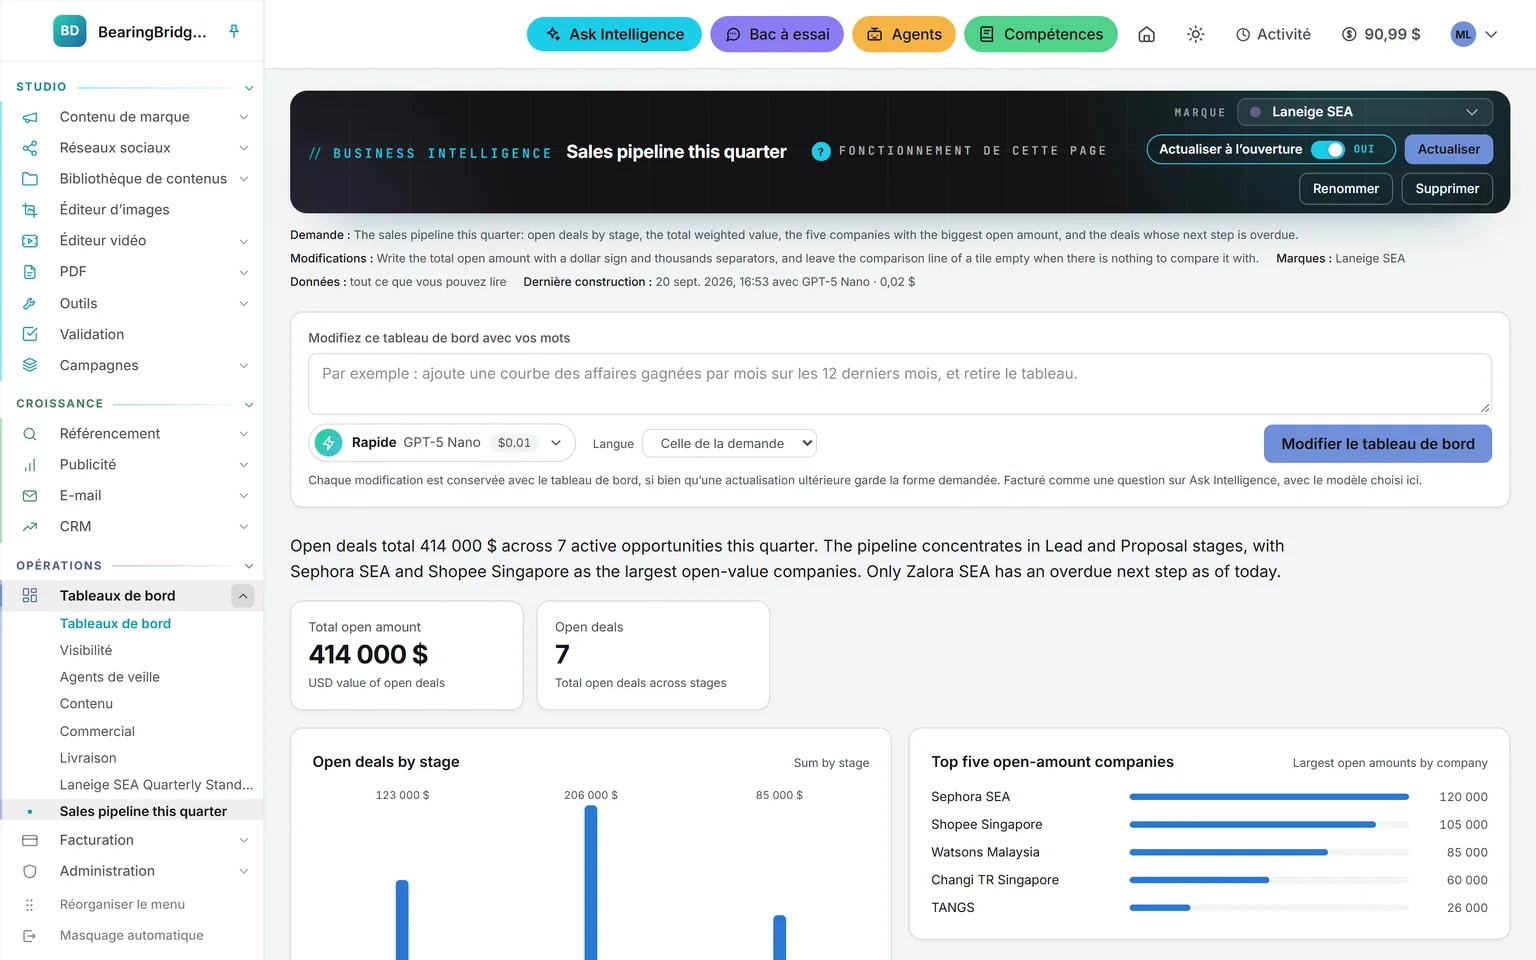1536x960 pixels.
Task: Open Bac à essai
Action: pos(777,34)
